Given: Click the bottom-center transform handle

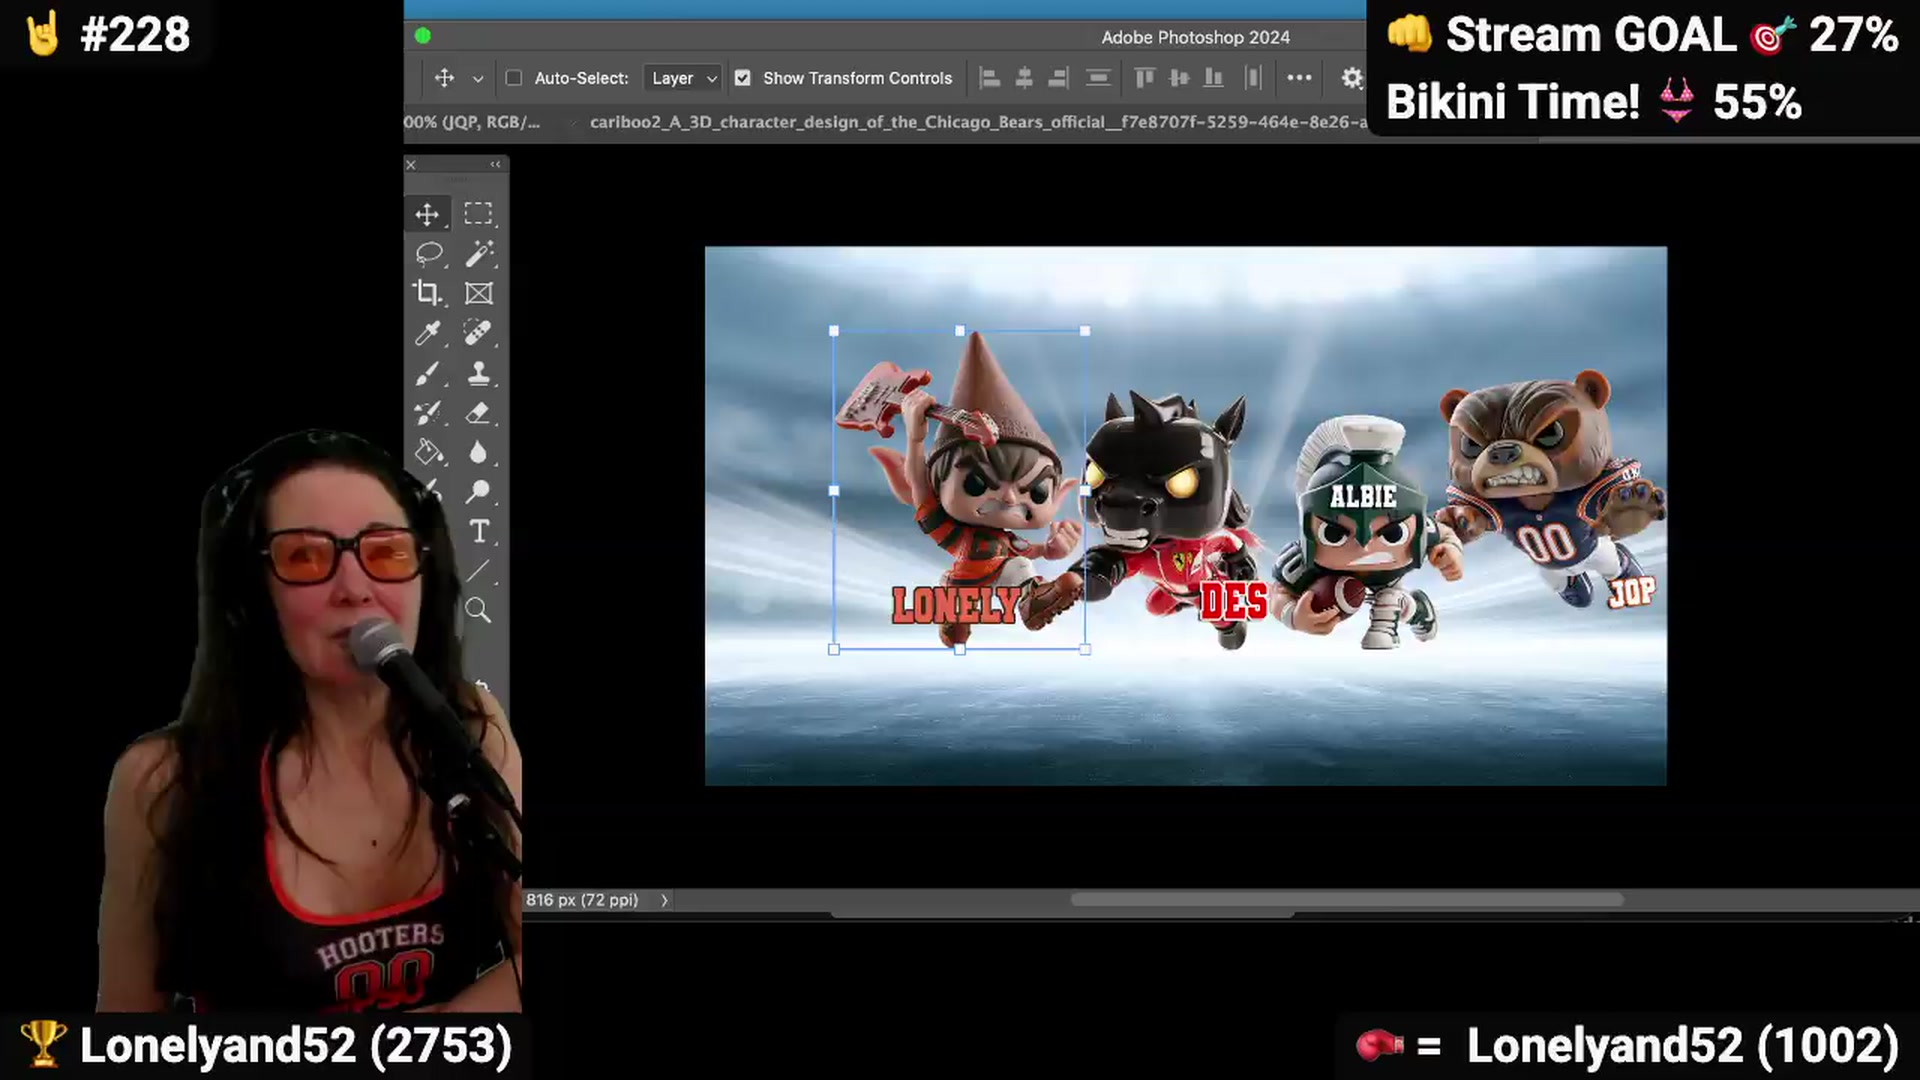Looking at the screenshot, I should pos(960,650).
